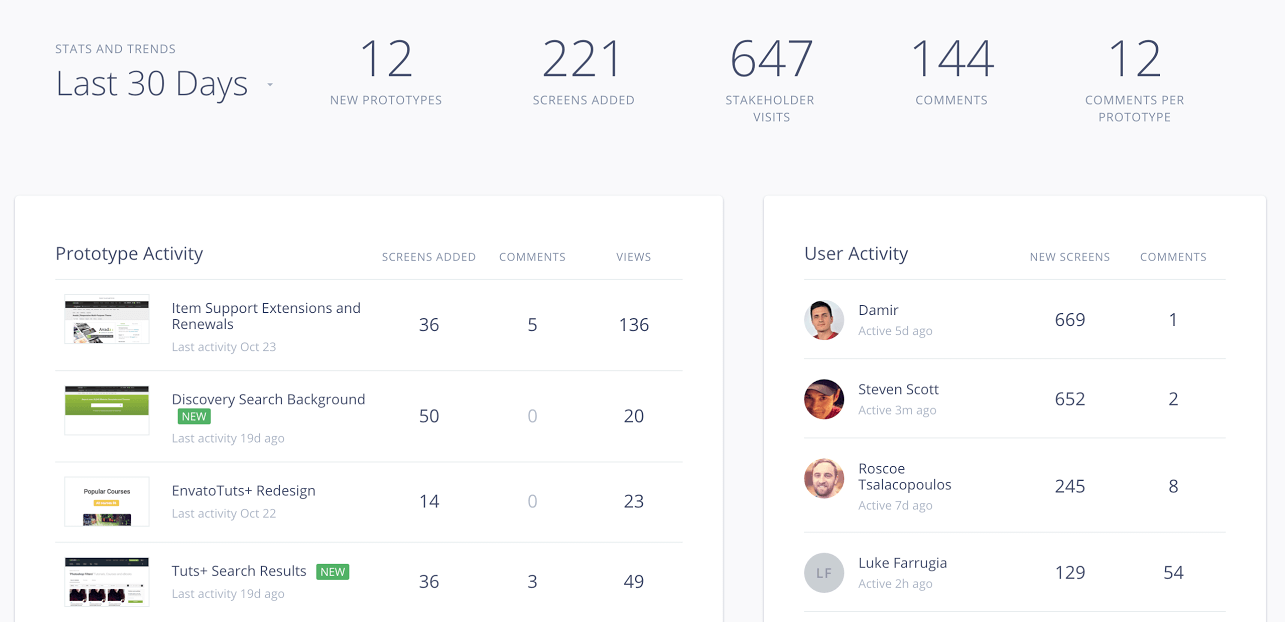1285x622 pixels.
Task: Select the Steven Scott user name
Action: coord(898,389)
